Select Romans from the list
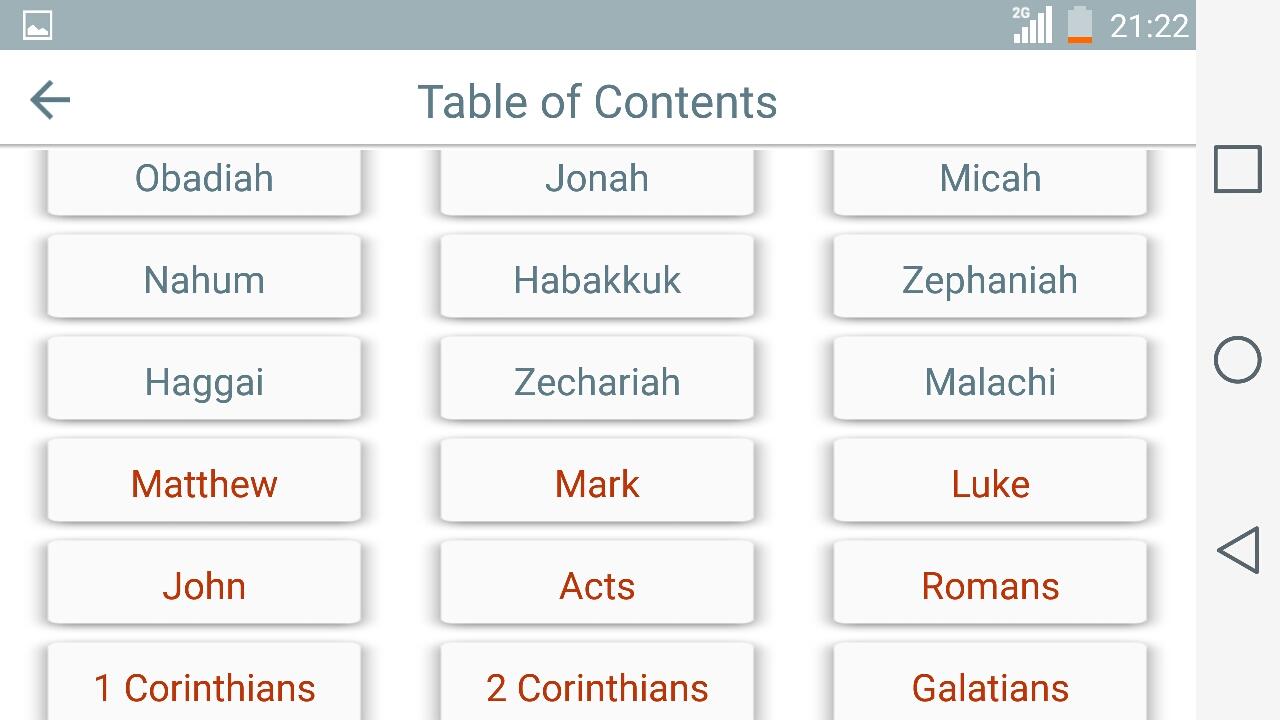This screenshot has width=1280, height=720. tap(990, 586)
